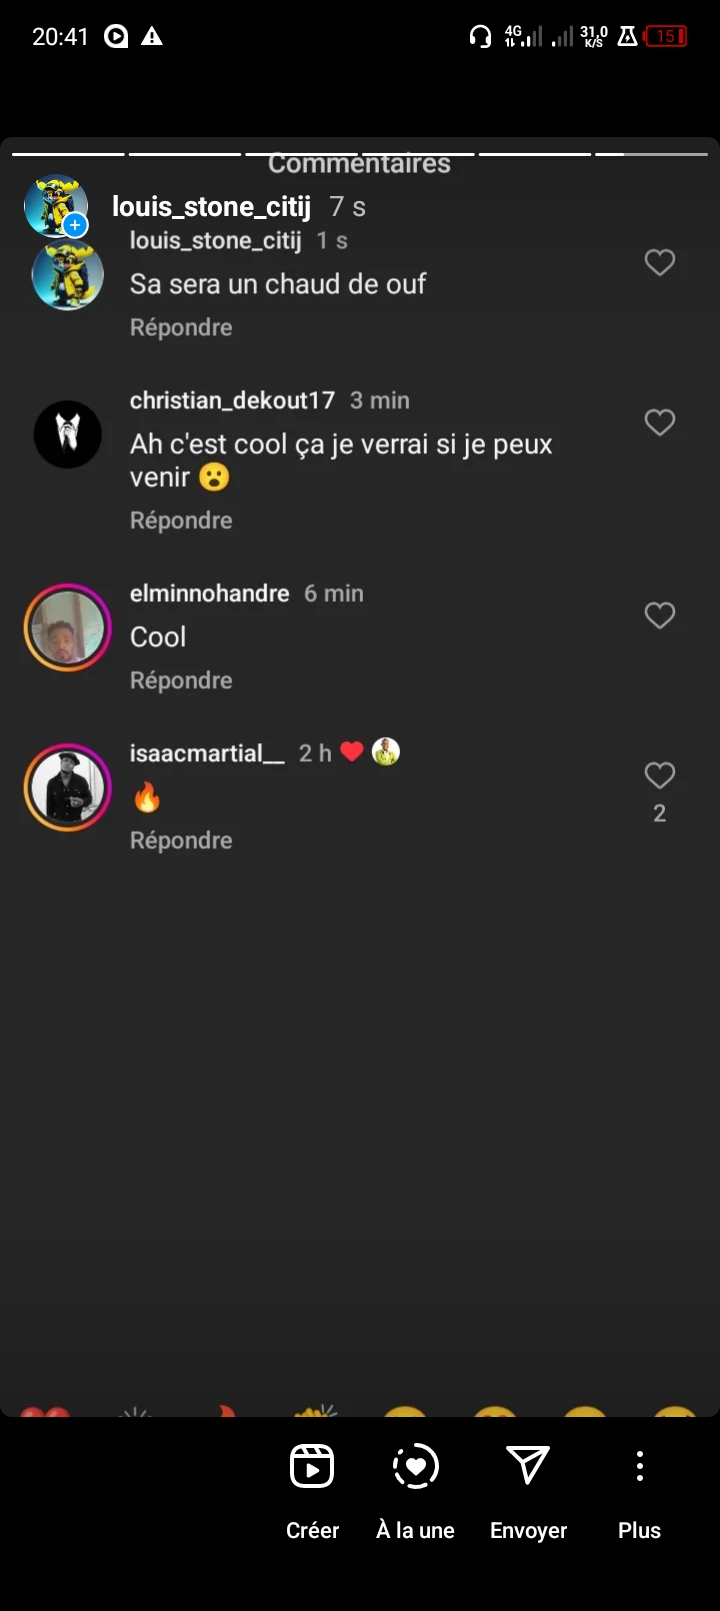Tap Répondre under elminnohandre's comment
The image size is (720, 1611).
click(181, 681)
